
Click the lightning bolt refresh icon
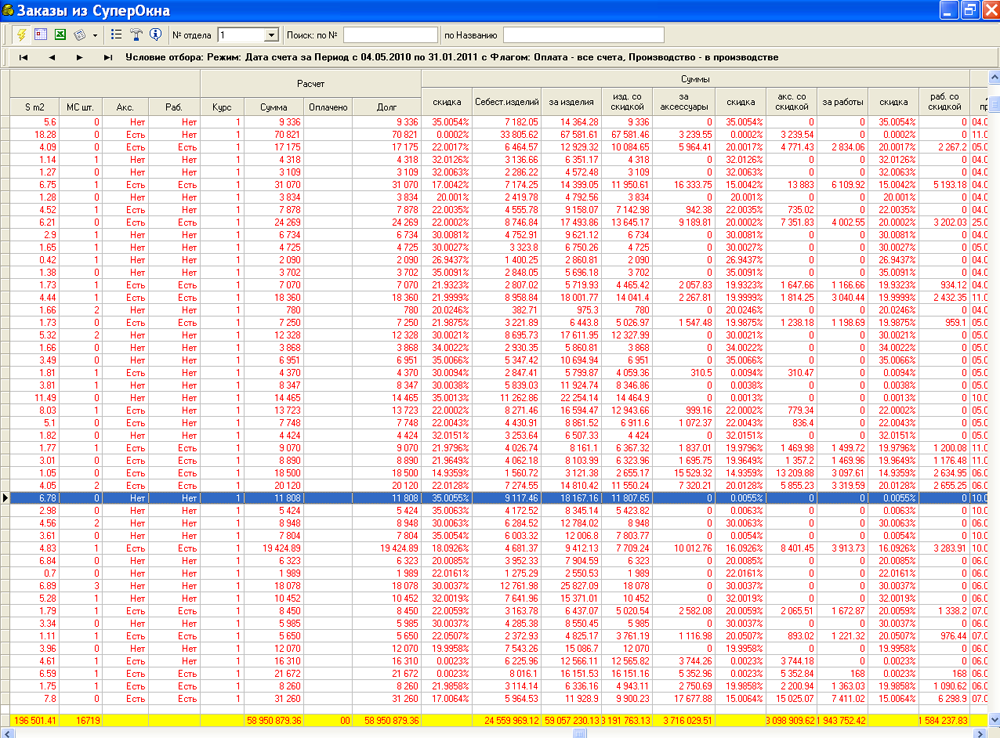click(x=22, y=35)
